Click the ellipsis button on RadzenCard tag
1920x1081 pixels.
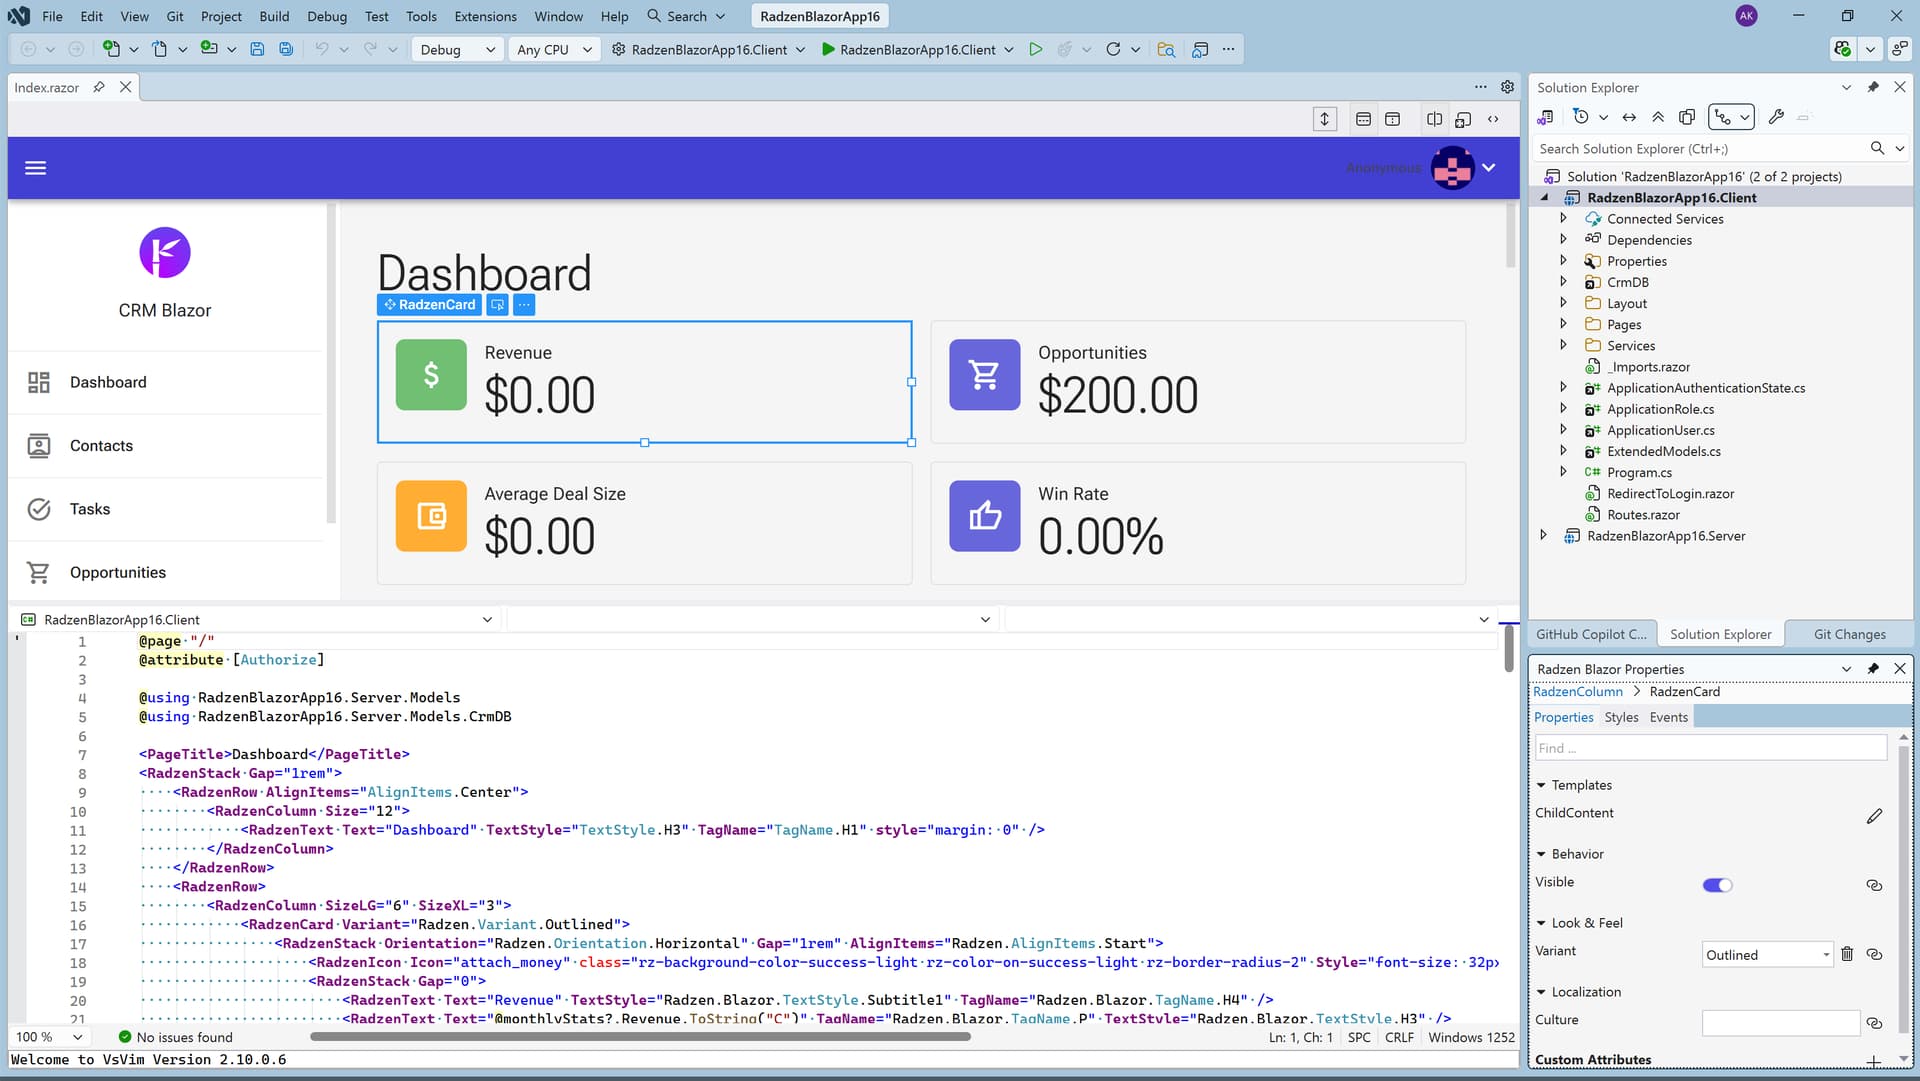point(524,305)
